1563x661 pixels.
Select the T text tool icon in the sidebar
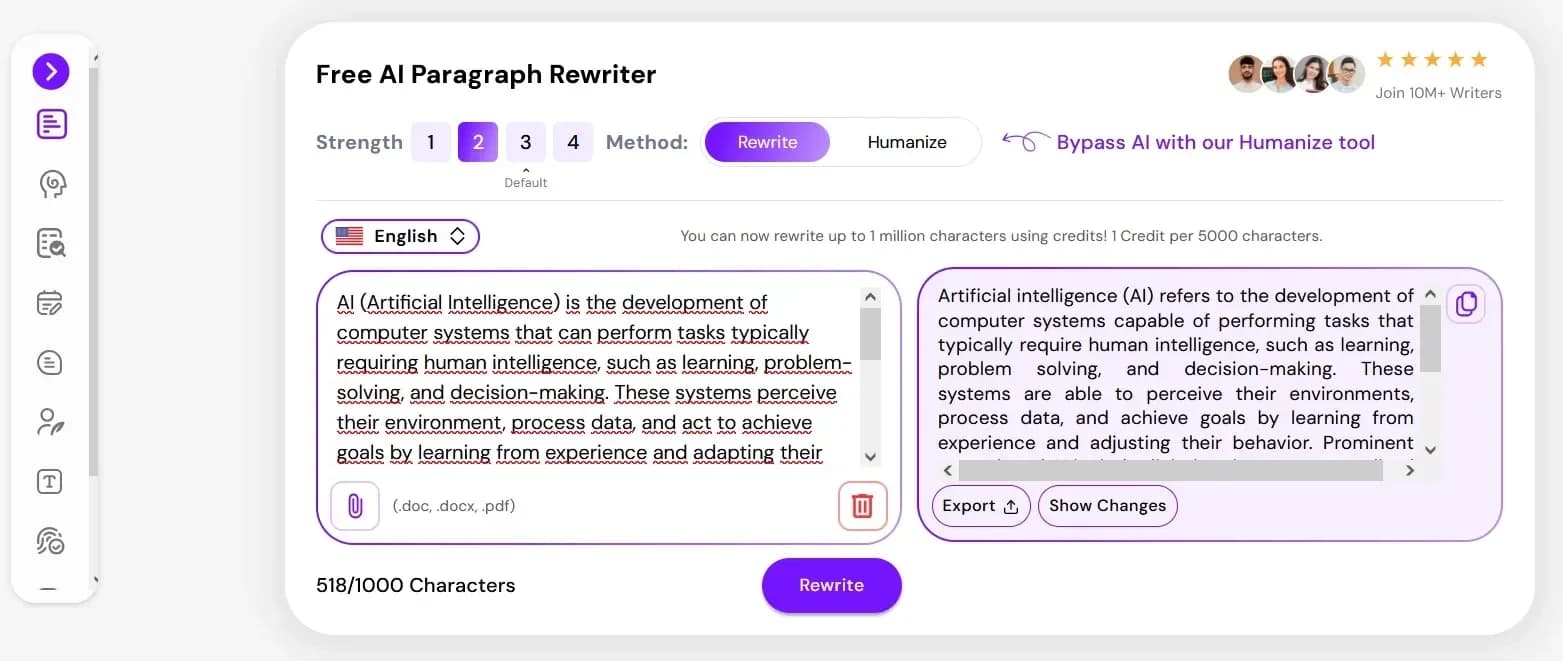[x=51, y=481]
